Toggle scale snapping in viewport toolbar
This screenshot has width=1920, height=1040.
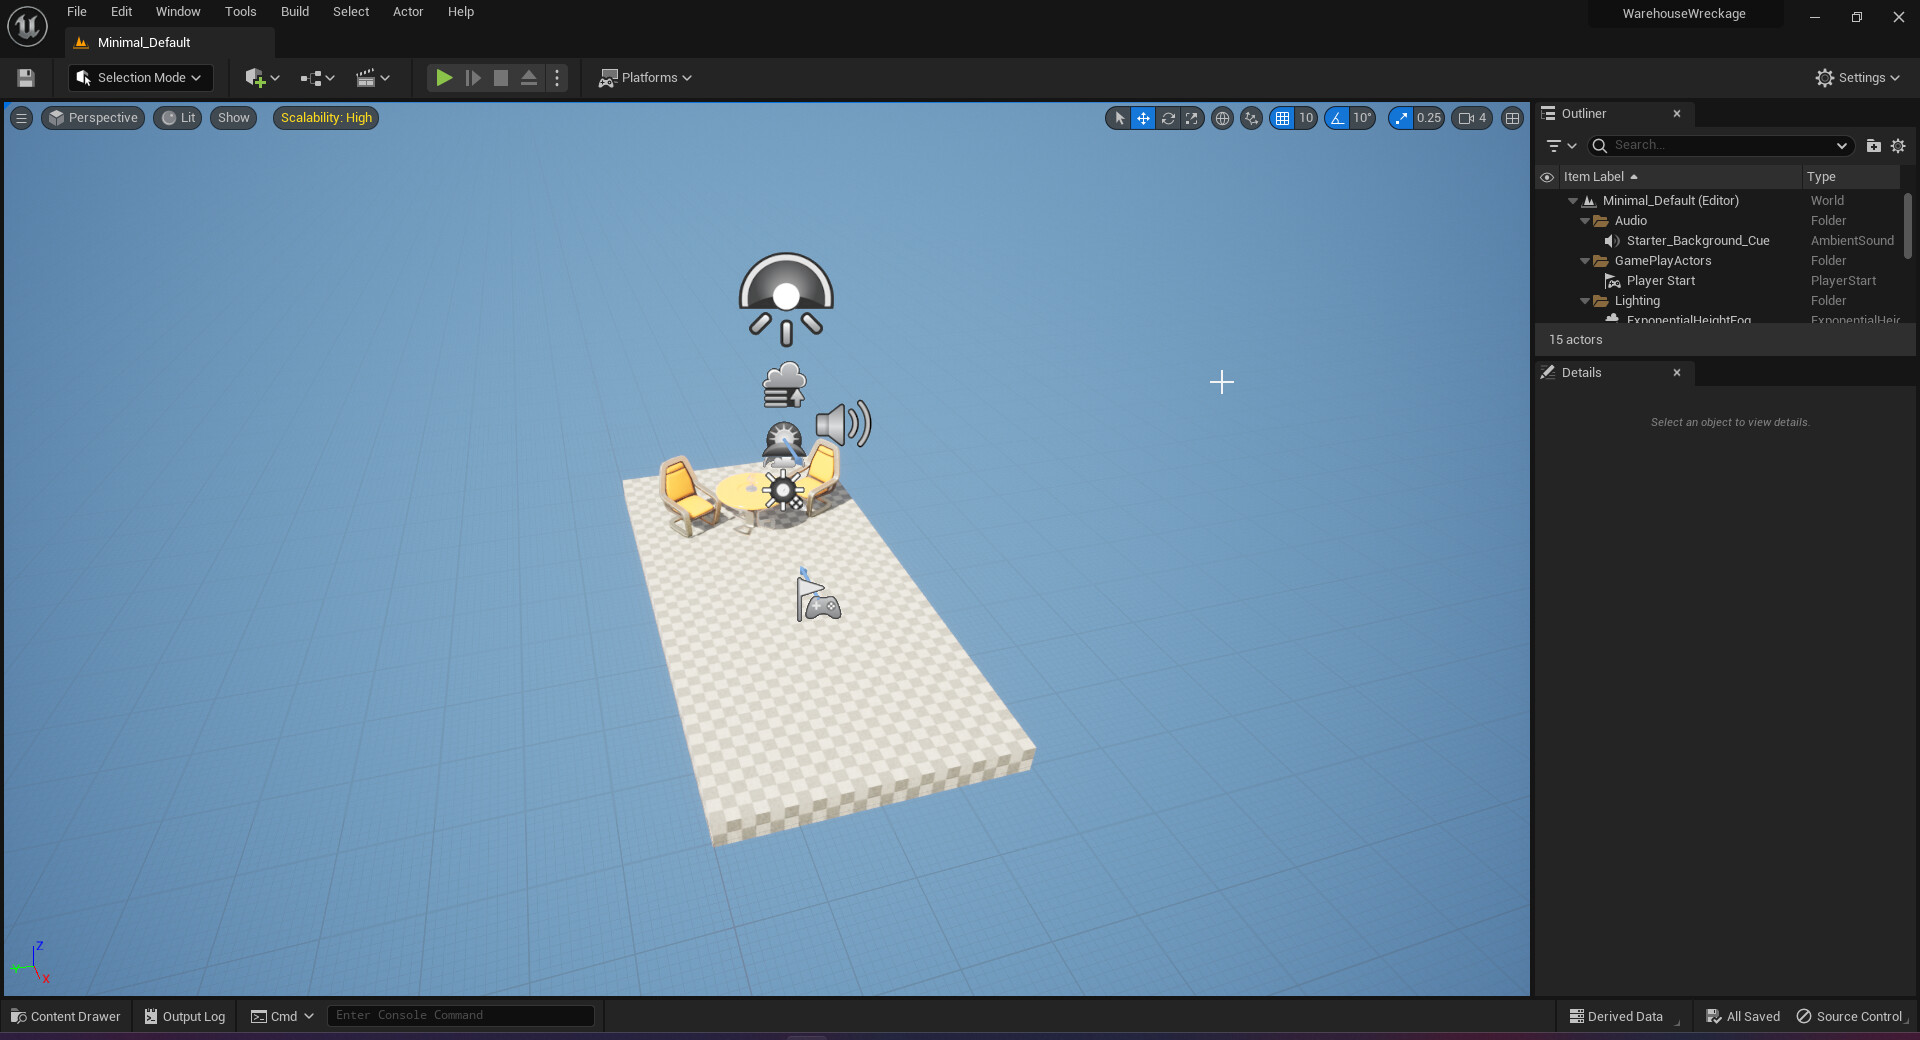tap(1401, 118)
